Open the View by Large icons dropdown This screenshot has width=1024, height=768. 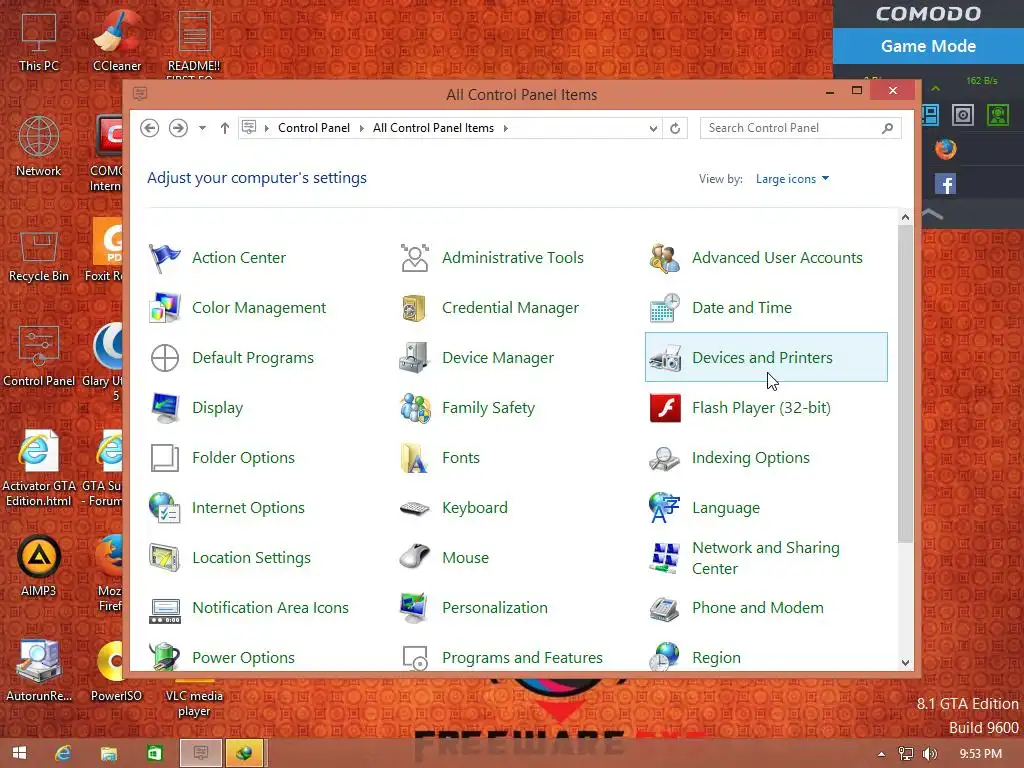[792, 179]
